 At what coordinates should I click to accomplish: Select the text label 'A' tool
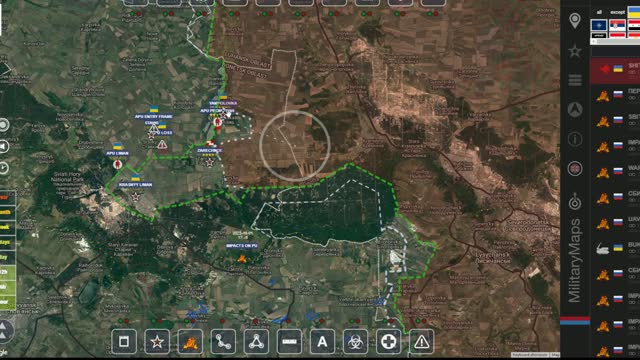point(322,341)
